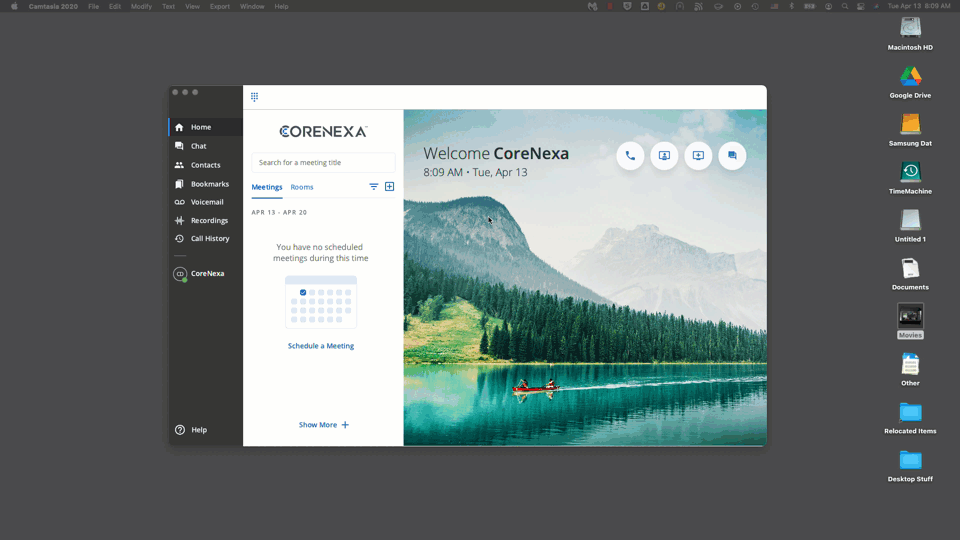The image size is (960, 540).
Task: Click the Schedule a Meeting link
Action: [321, 346]
